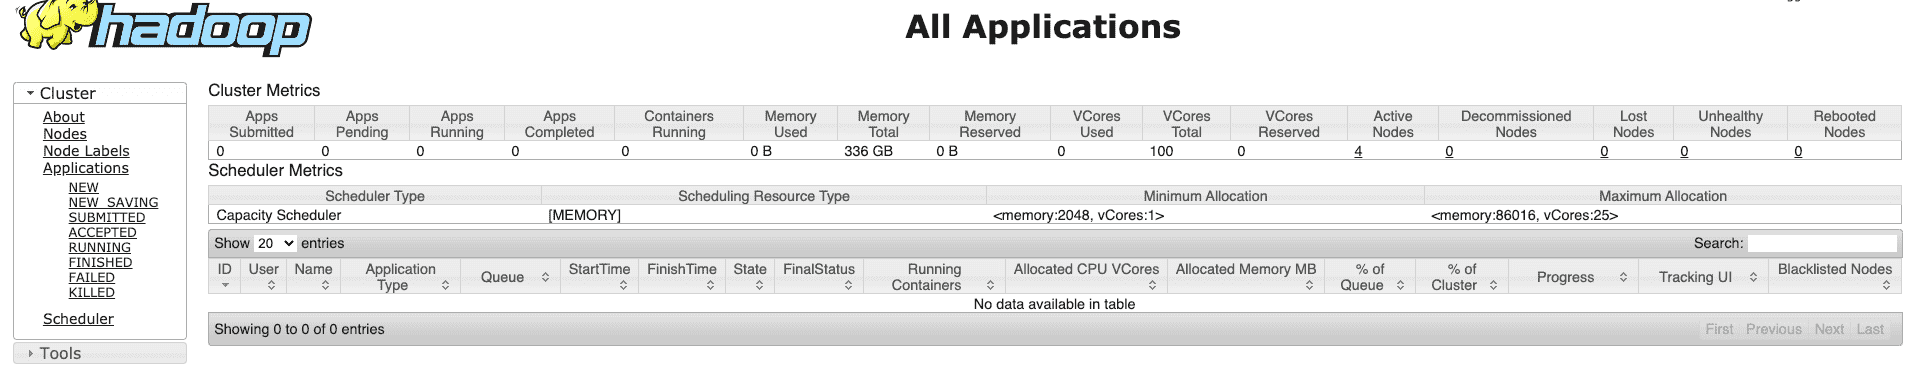Focus the Search input field
The image size is (1915, 383).
click(x=1822, y=243)
